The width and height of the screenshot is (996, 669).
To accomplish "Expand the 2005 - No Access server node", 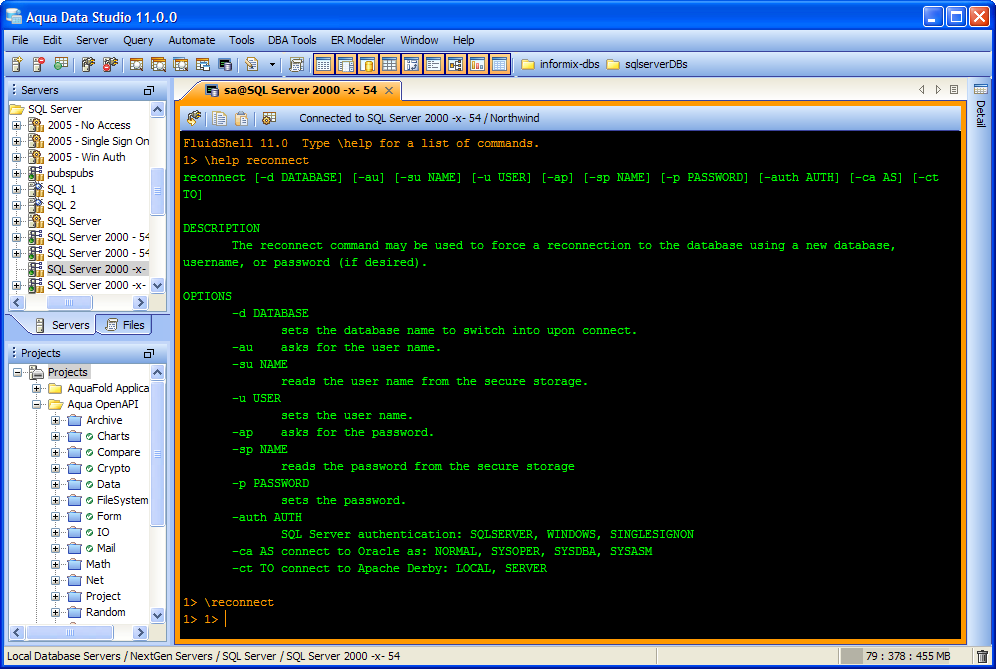I will (17, 125).
